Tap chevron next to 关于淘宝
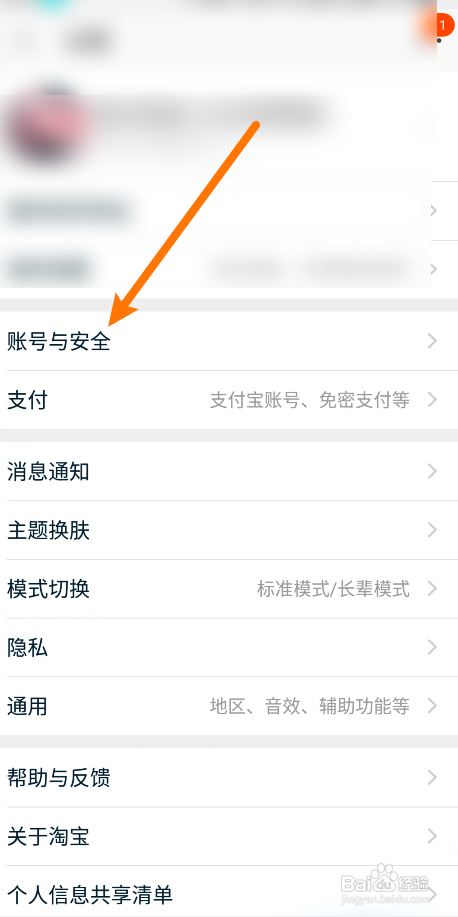Viewport: 458px width, 917px height. 432,837
